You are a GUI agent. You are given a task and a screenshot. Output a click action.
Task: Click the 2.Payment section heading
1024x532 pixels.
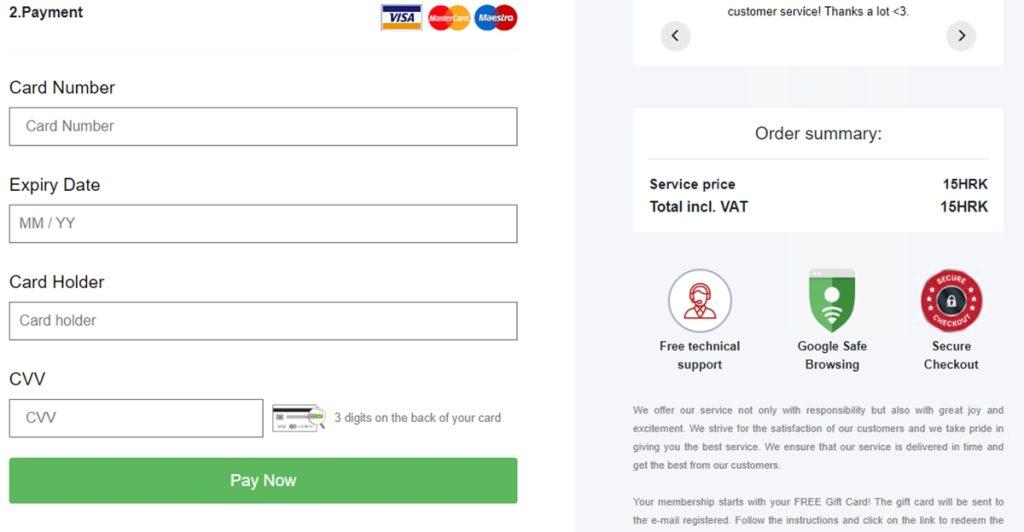pos(46,13)
